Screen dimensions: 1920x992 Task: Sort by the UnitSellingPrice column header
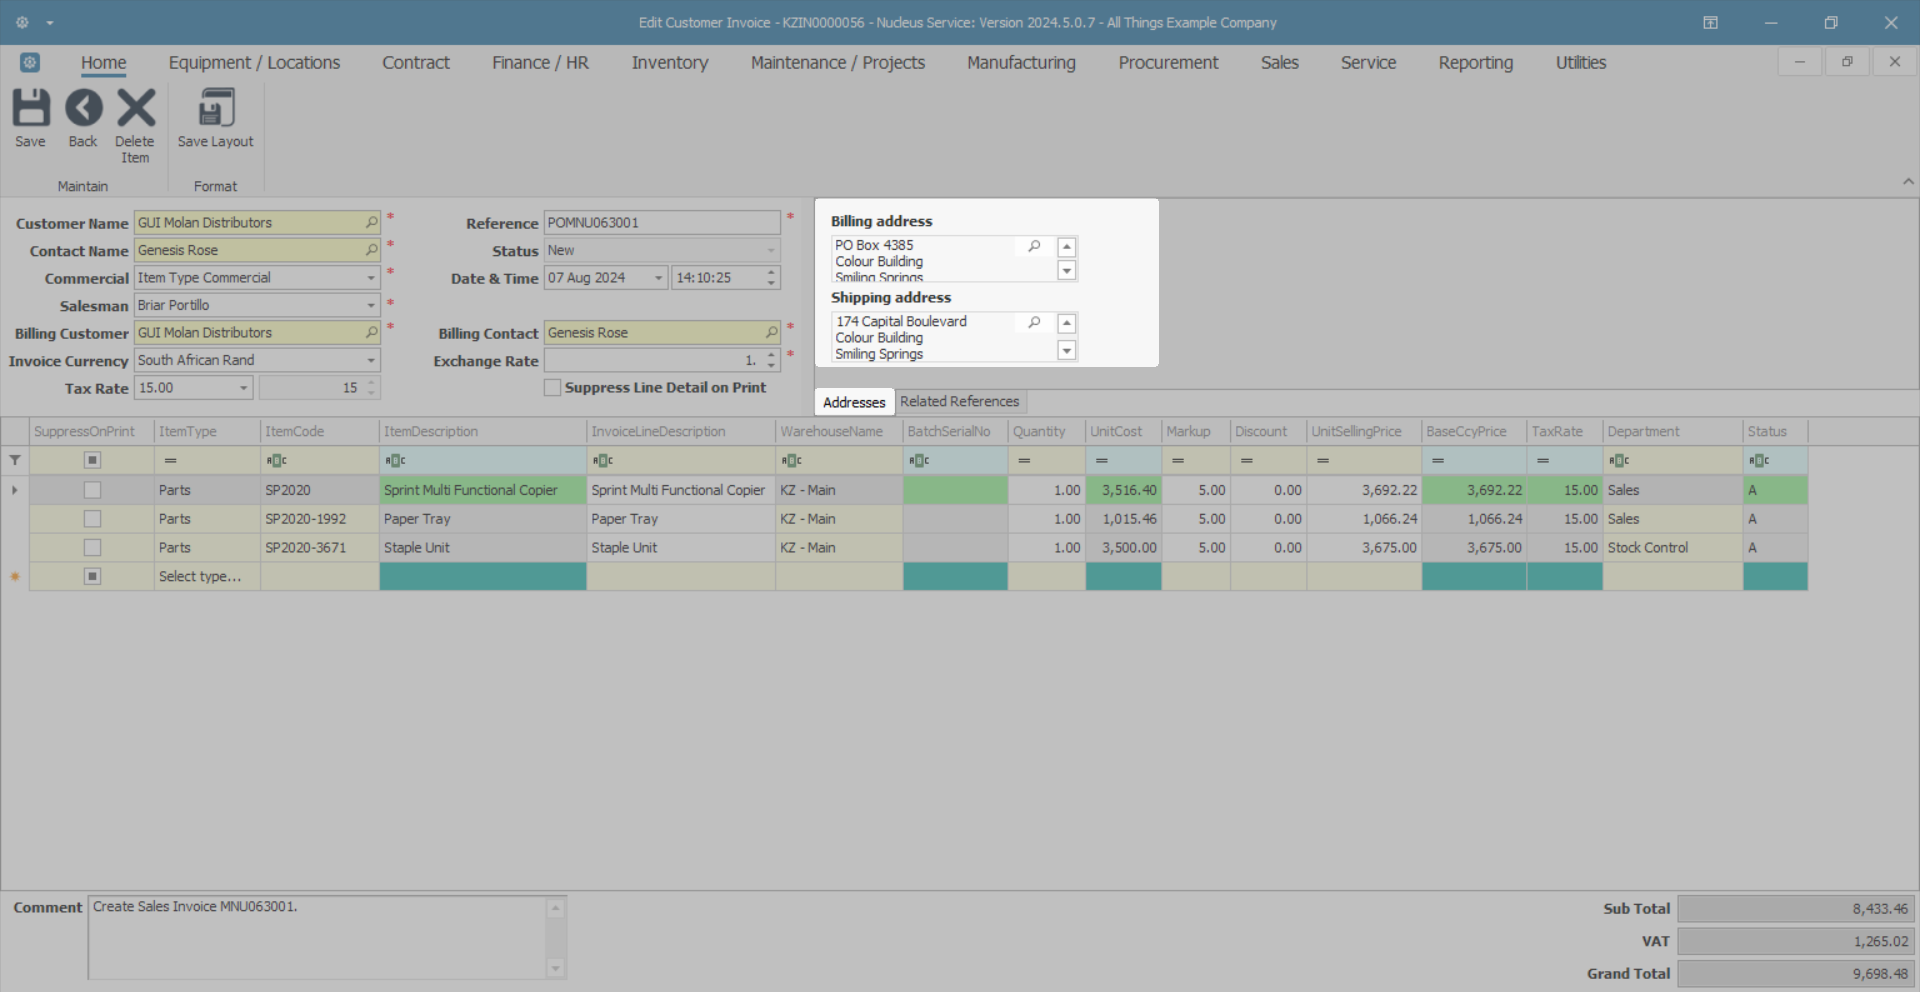click(1364, 431)
